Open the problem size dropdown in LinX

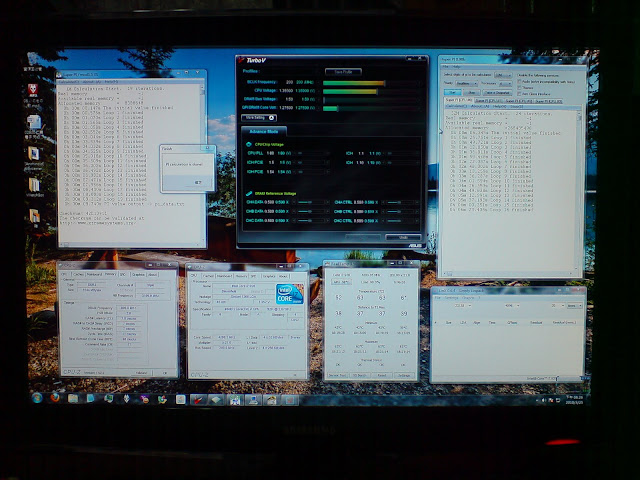coord(462,305)
